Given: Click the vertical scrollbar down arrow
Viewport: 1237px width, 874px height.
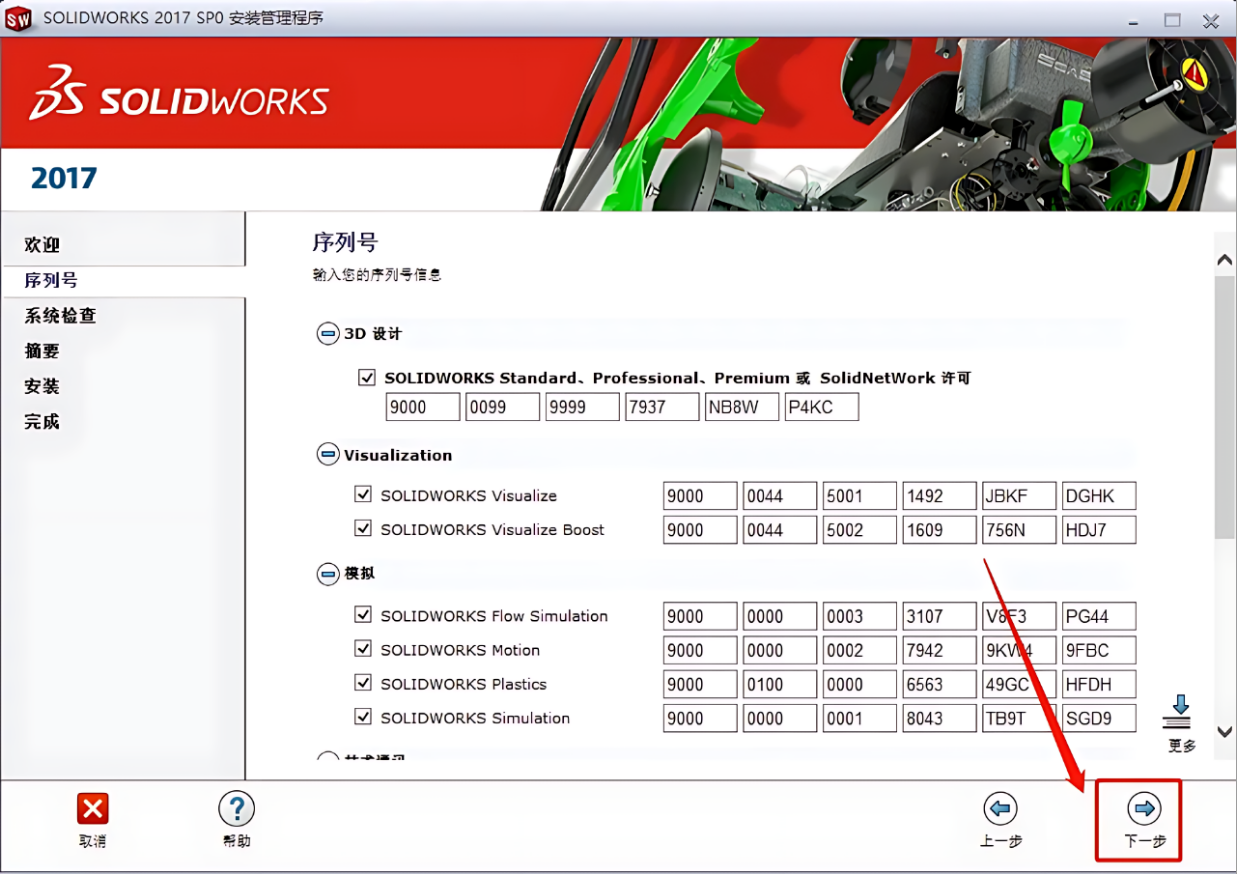Looking at the screenshot, I should tap(1224, 731).
